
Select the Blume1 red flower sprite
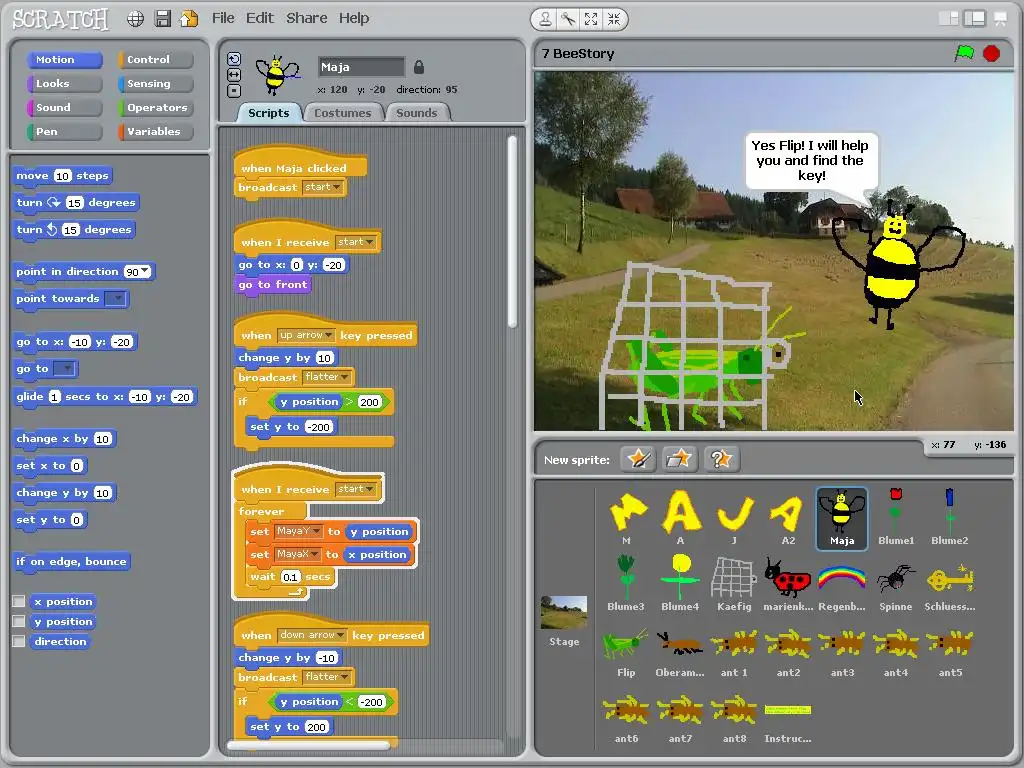[x=896, y=517]
